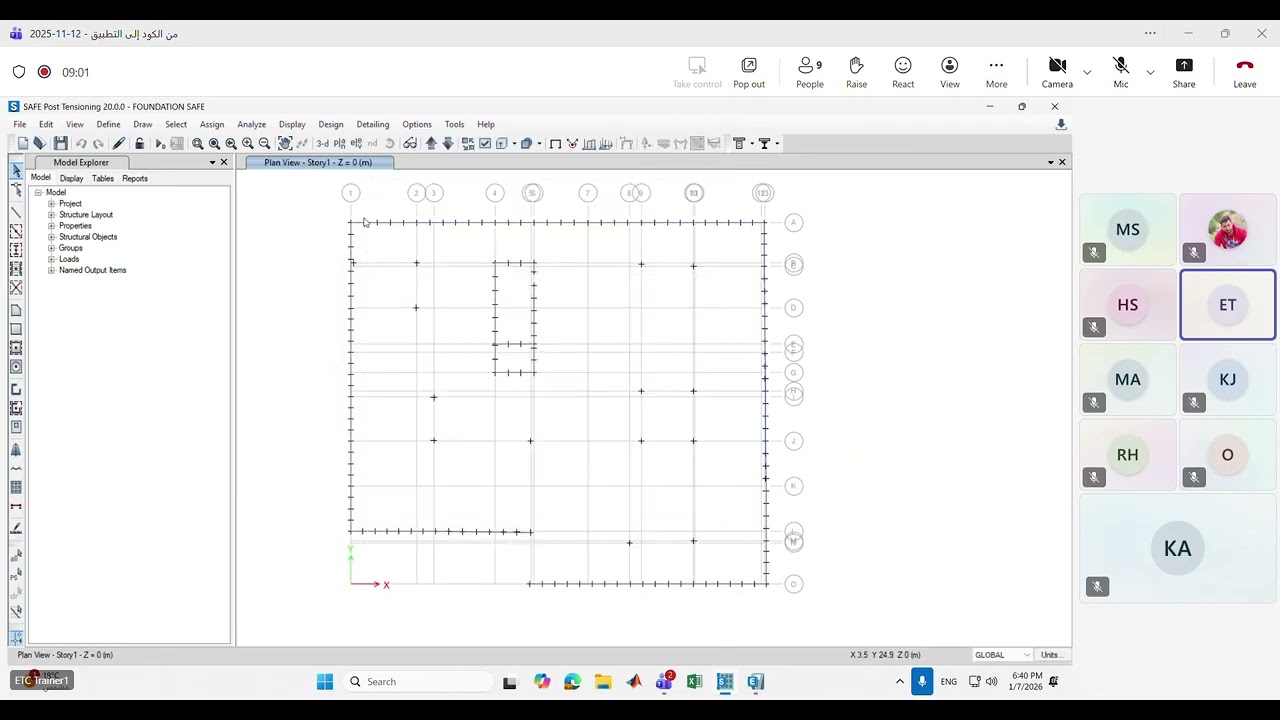Expand the Structural Objects tree node
This screenshot has width=1280, height=720.
point(51,237)
